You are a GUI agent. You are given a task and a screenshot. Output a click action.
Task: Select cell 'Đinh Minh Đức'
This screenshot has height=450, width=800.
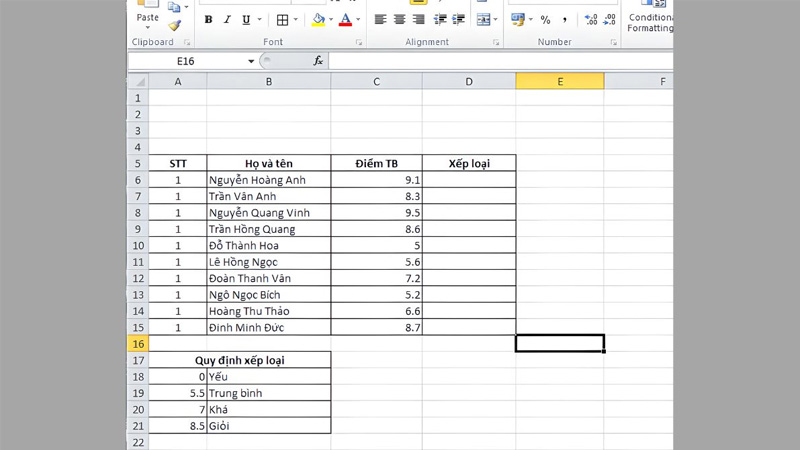(269, 327)
